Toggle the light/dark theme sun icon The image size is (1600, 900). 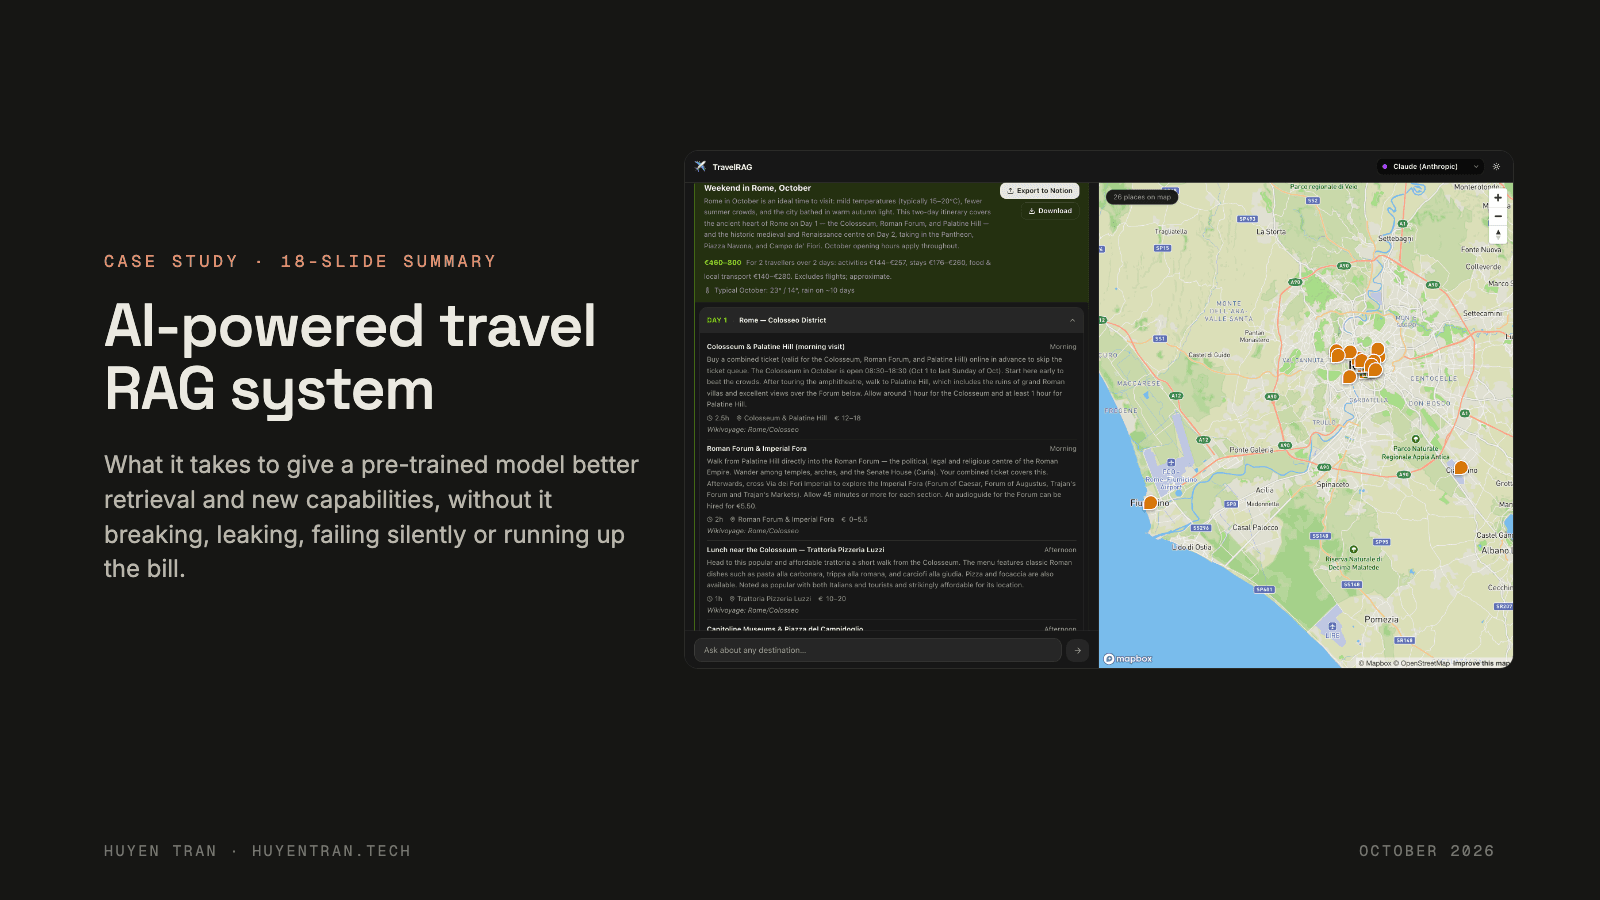tap(1496, 167)
